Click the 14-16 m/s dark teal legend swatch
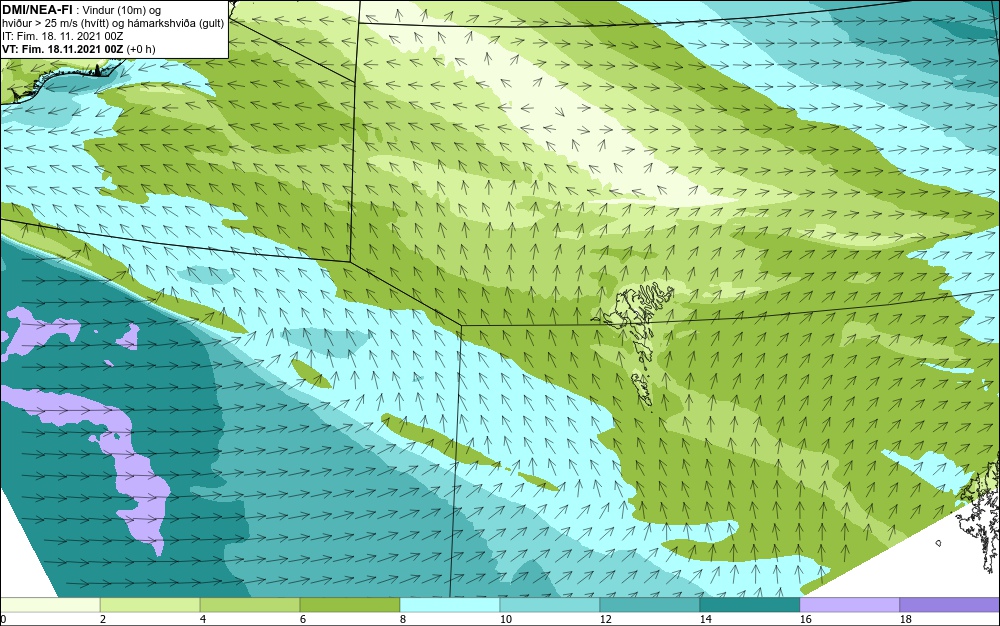The height and width of the screenshot is (626, 1000). point(750,605)
